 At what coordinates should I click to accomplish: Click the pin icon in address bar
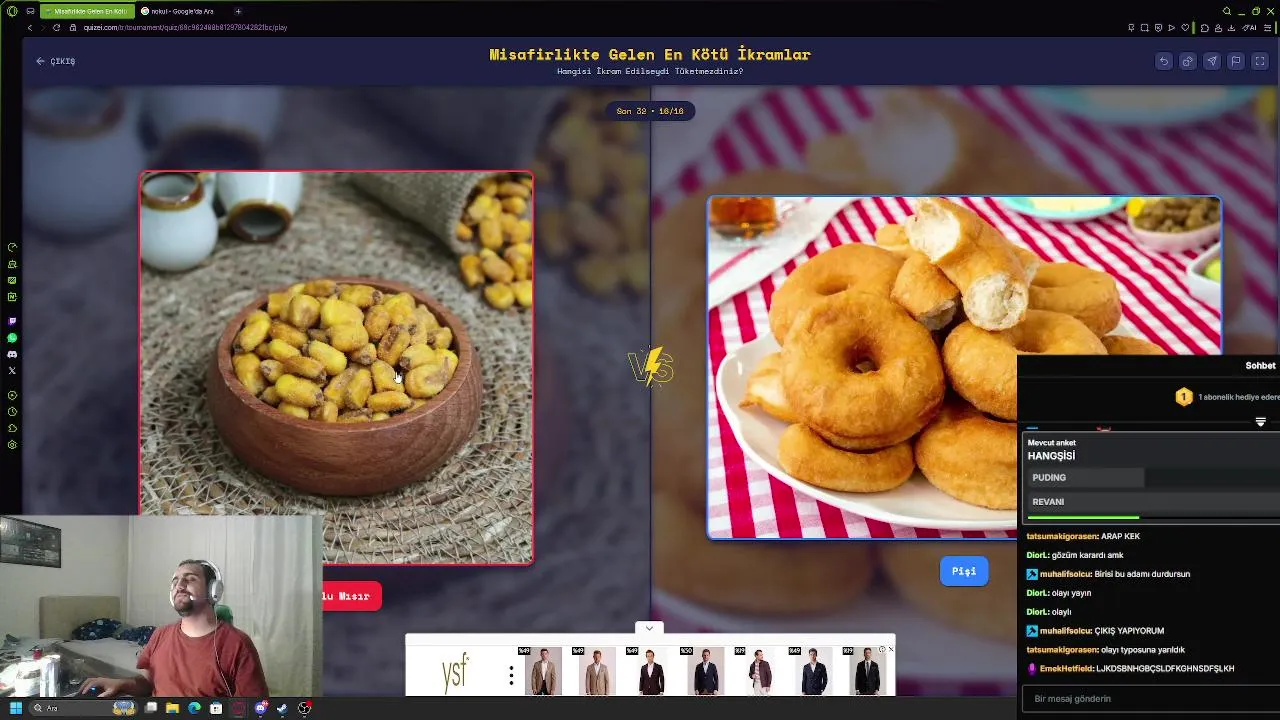click(x=1131, y=27)
